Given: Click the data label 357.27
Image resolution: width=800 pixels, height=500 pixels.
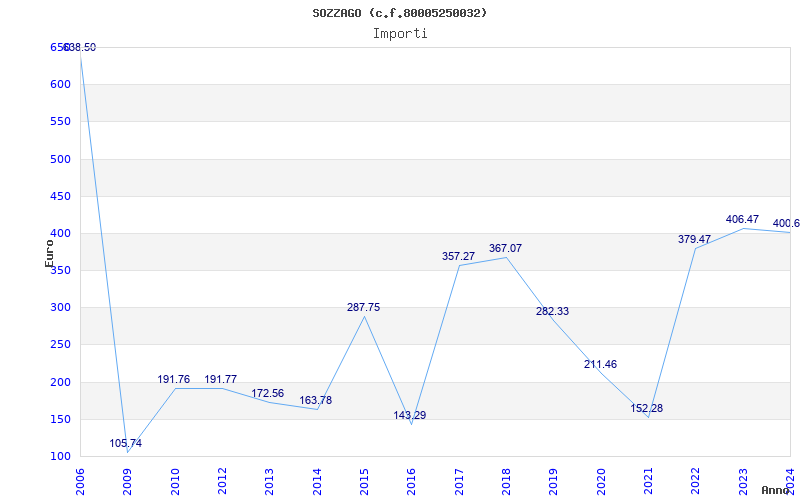Looking at the screenshot, I should [458, 256].
